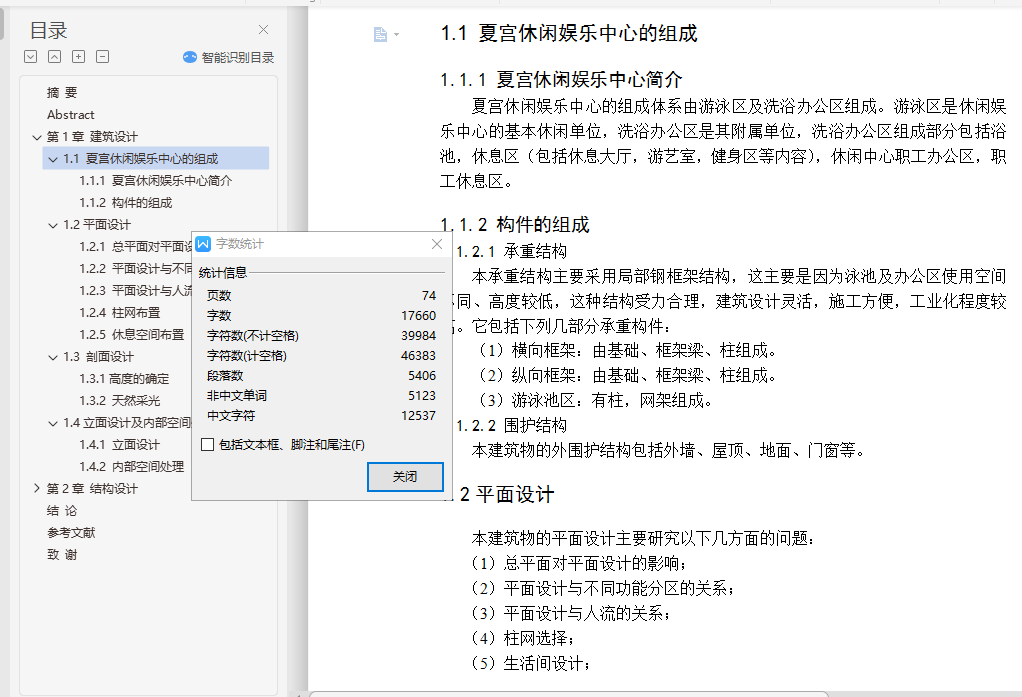Collapse the 1.2 平面设计 outline node
Screen dimensions: 1022x697
click(x=53, y=225)
